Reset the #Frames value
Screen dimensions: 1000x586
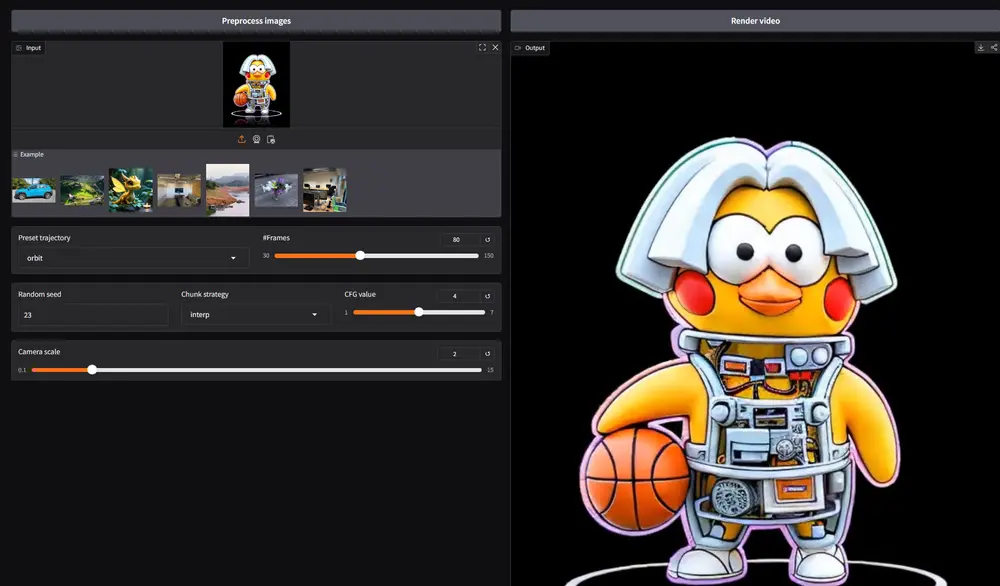pos(488,240)
